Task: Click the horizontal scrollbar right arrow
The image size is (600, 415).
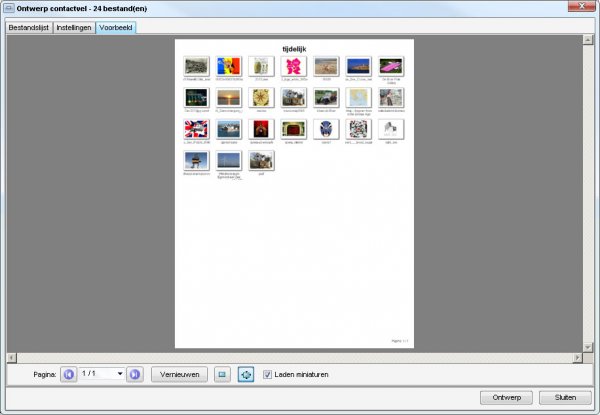Action: click(578, 357)
